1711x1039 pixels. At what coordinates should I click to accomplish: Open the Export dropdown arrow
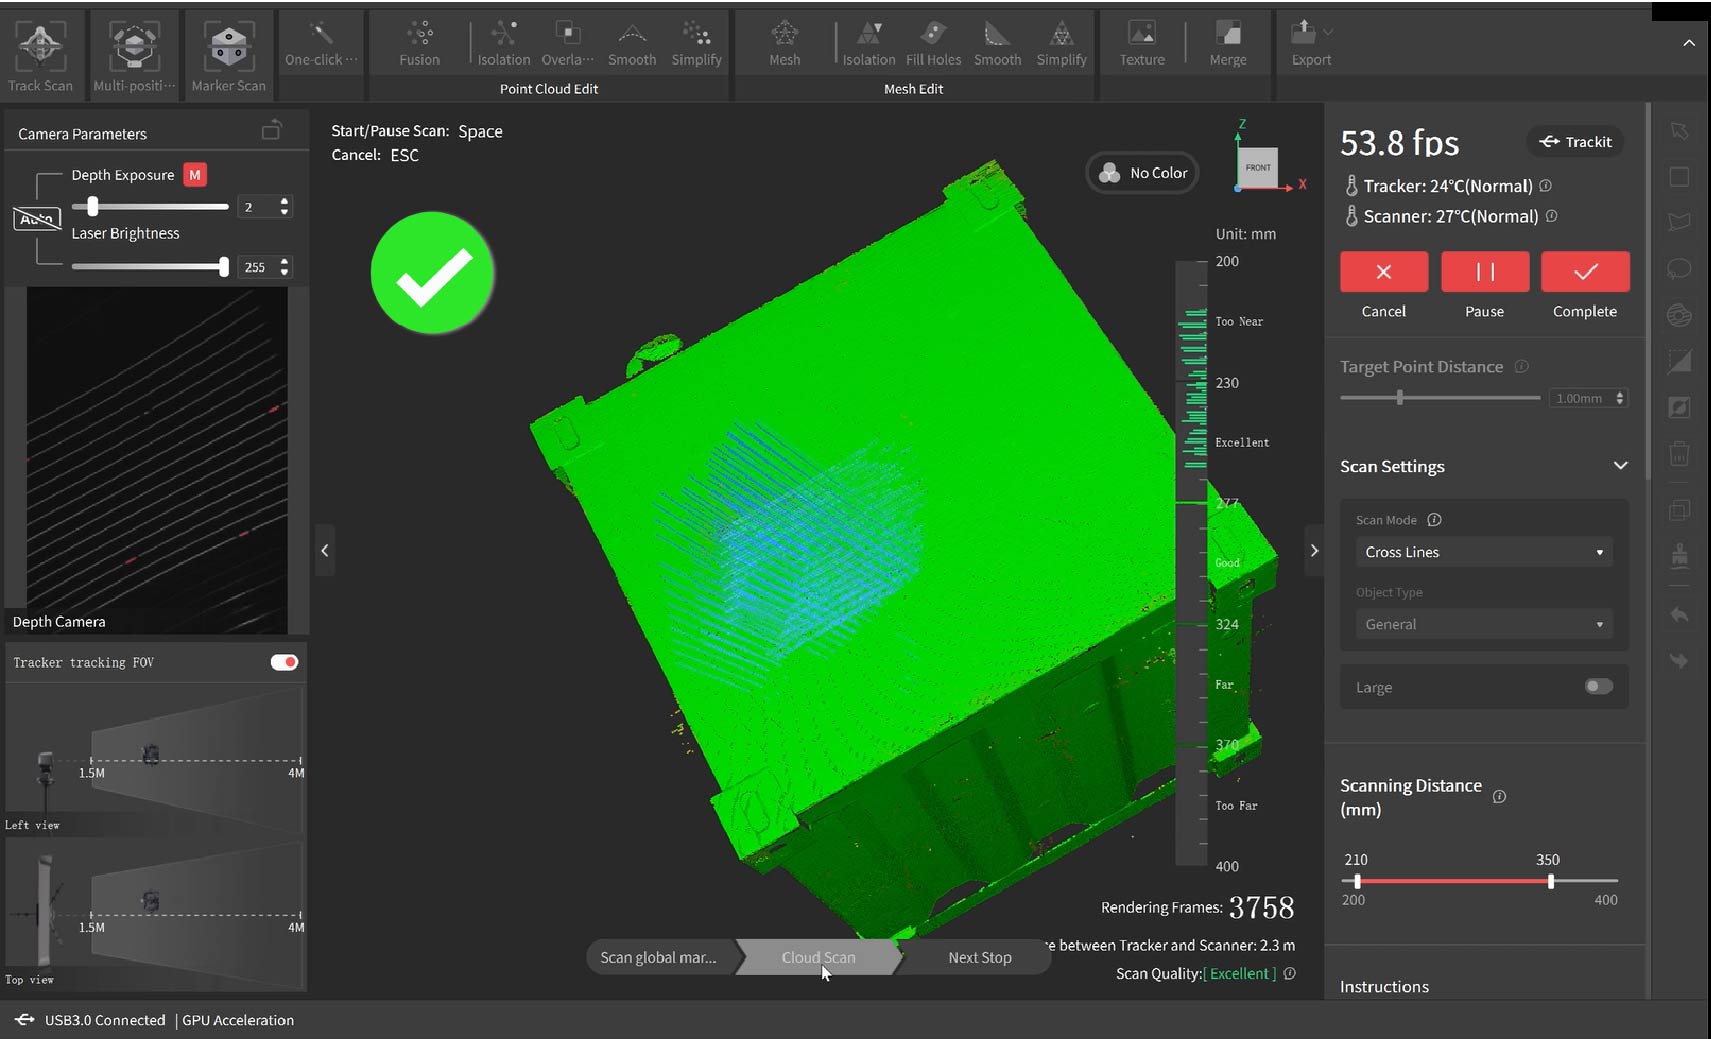[1328, 33]
